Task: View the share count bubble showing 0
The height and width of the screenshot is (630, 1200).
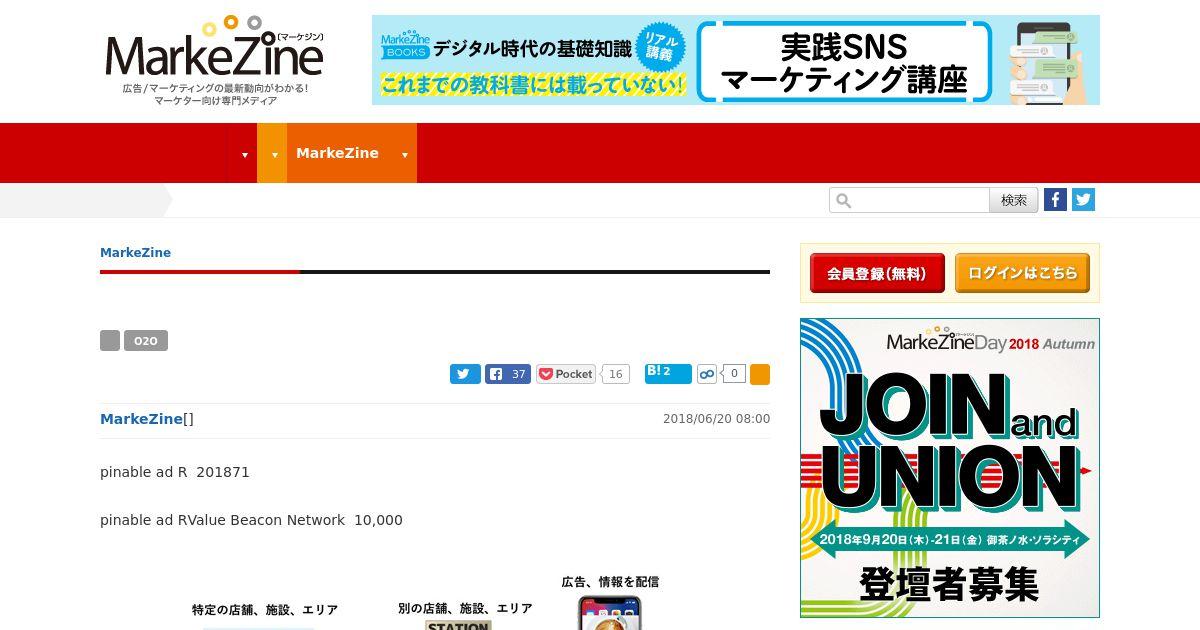Action: [x=734, y=374]
